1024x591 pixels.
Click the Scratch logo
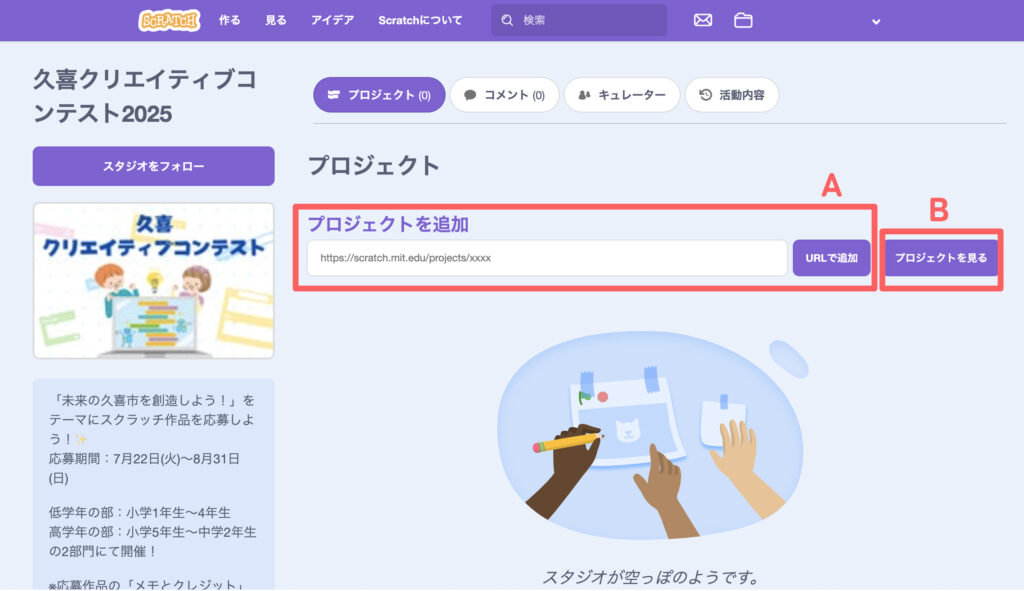[x=169, y=20]
